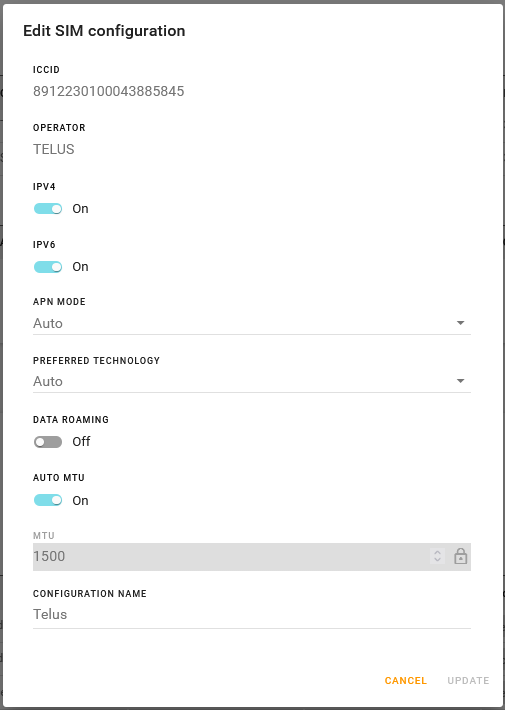
Task: Disable the Auto MTU switch
Action: (48, 500)
